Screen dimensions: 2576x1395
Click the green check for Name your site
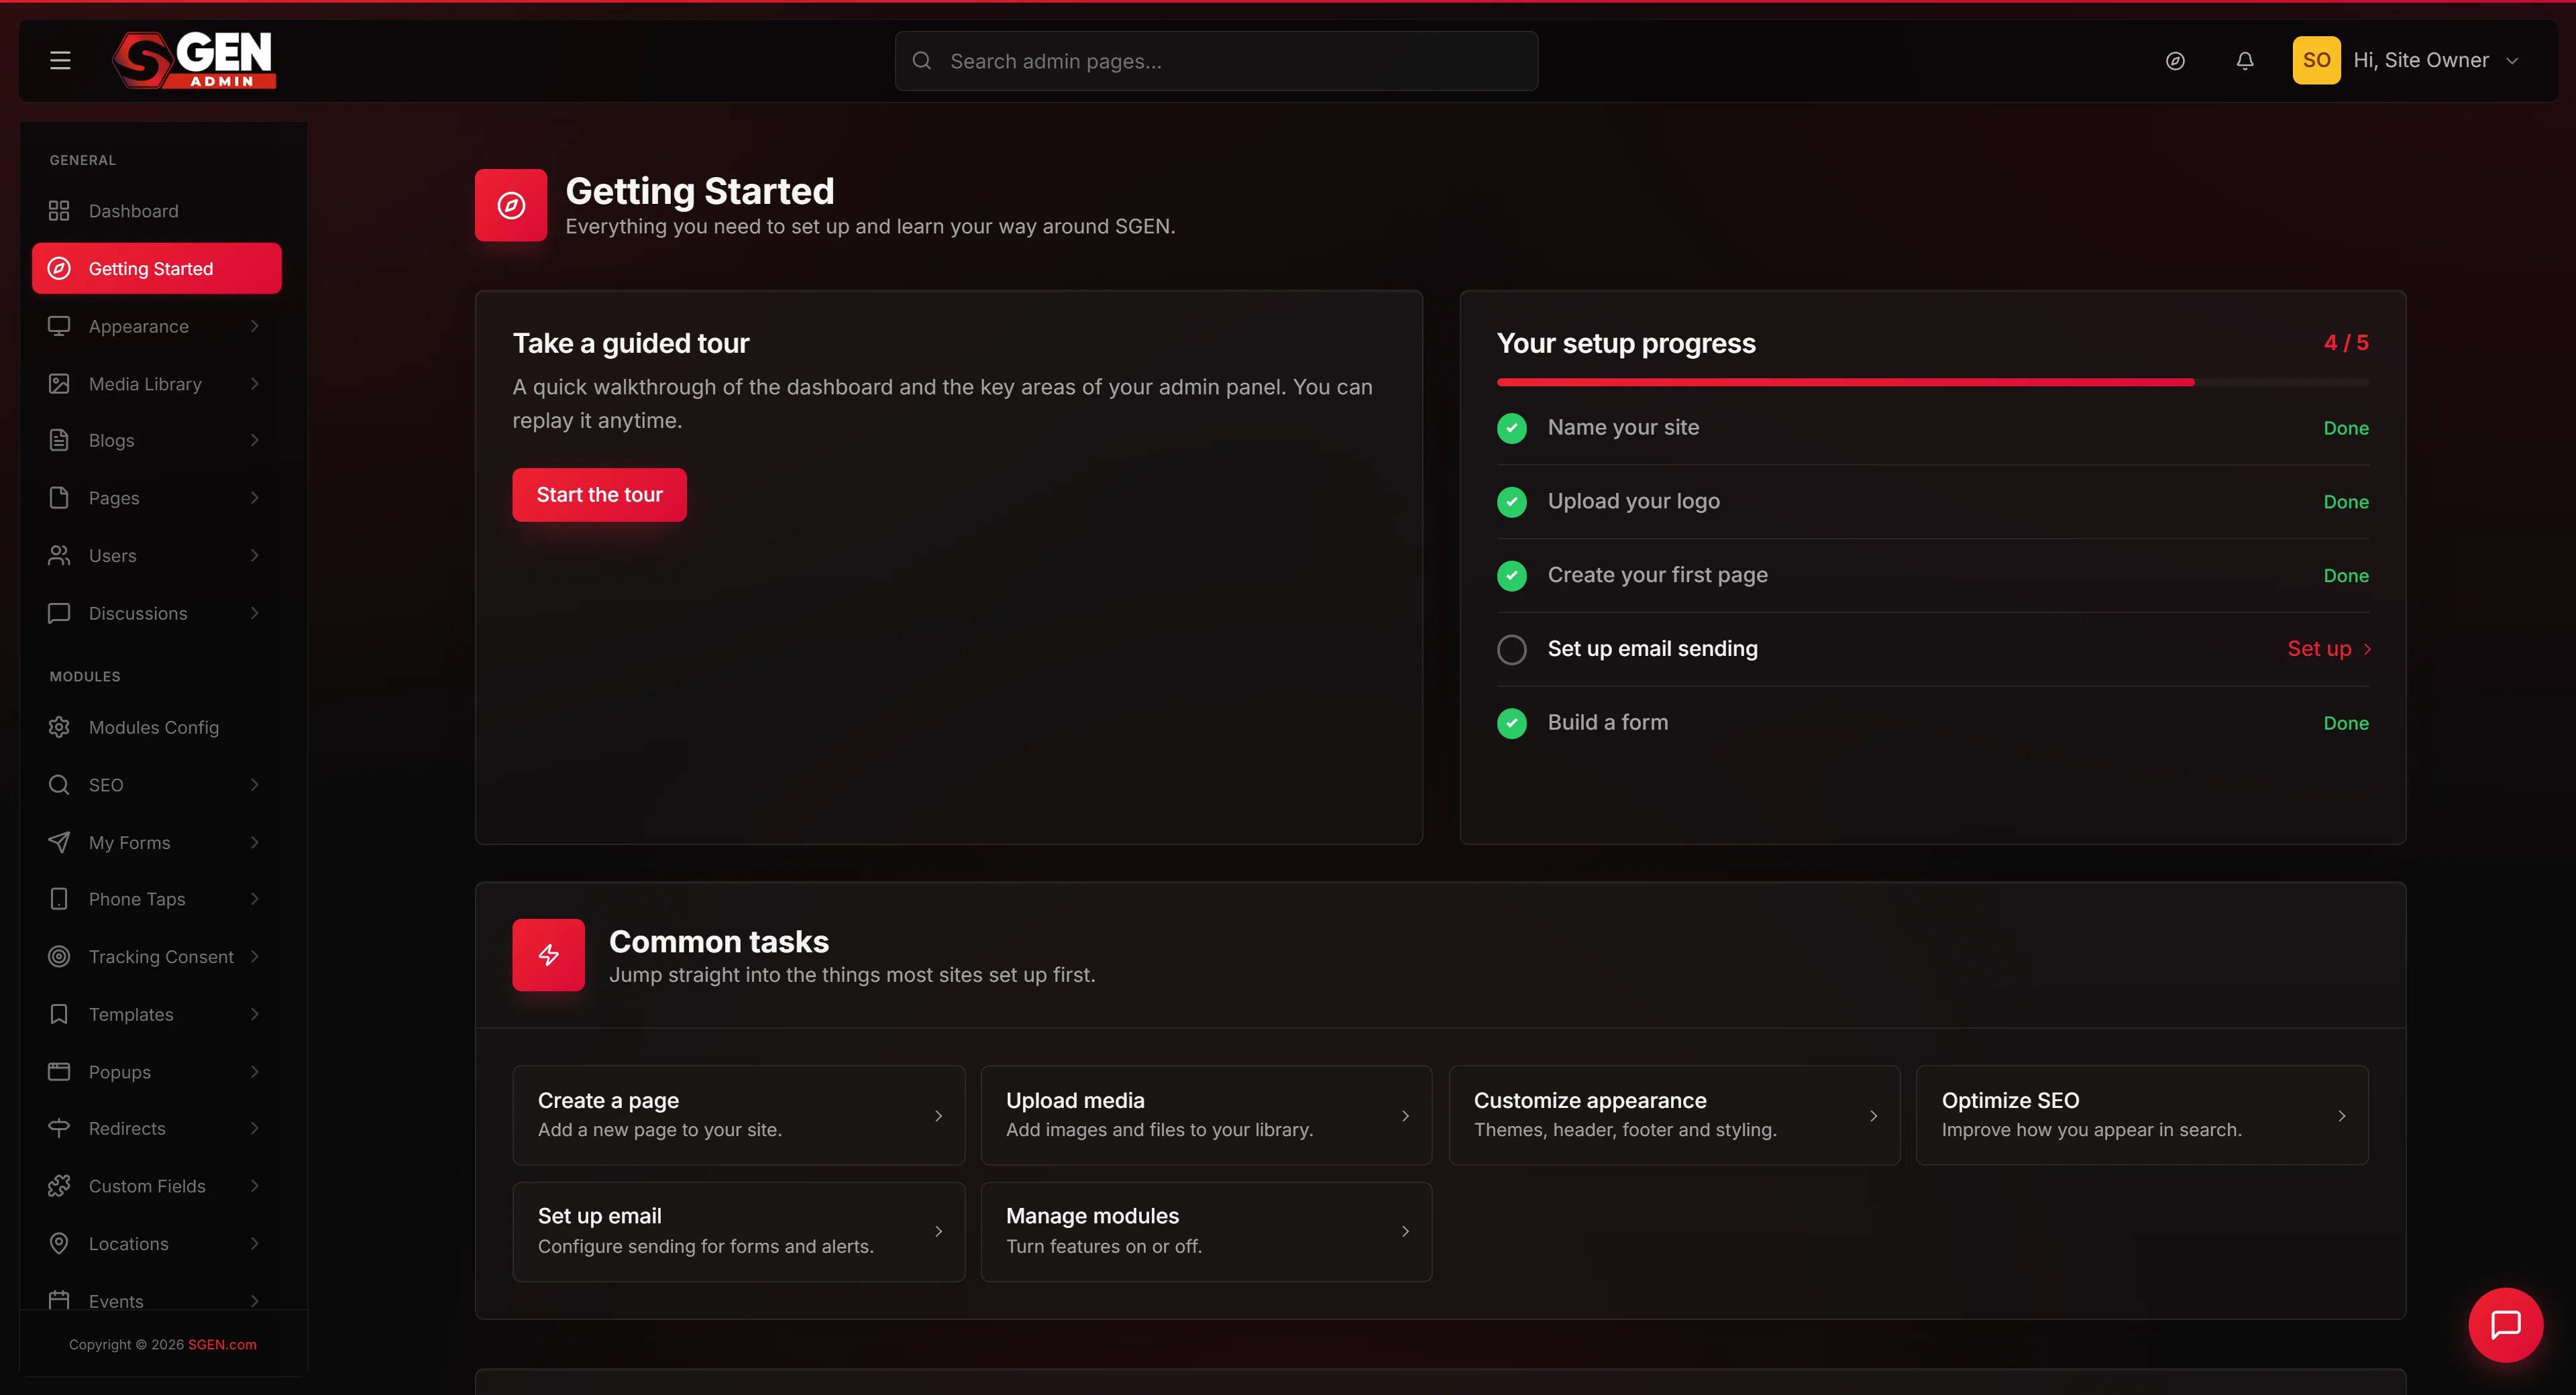[x=1512, y=428]
